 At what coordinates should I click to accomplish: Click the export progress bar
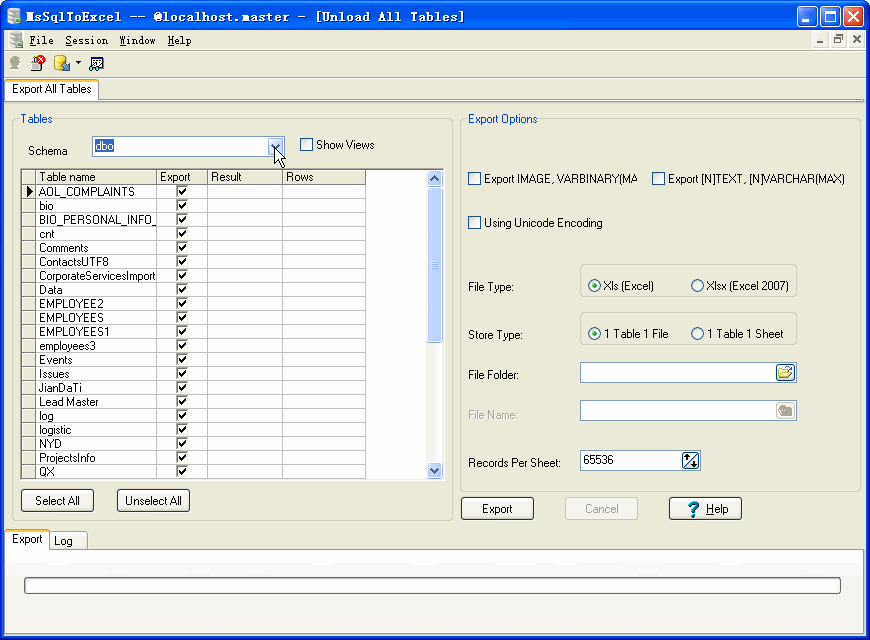432,586
